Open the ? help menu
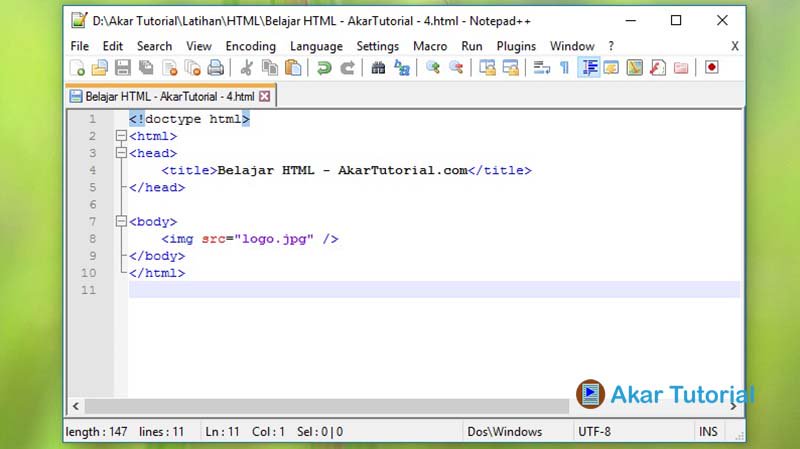800x449 pixels. [x=611, y=46]
